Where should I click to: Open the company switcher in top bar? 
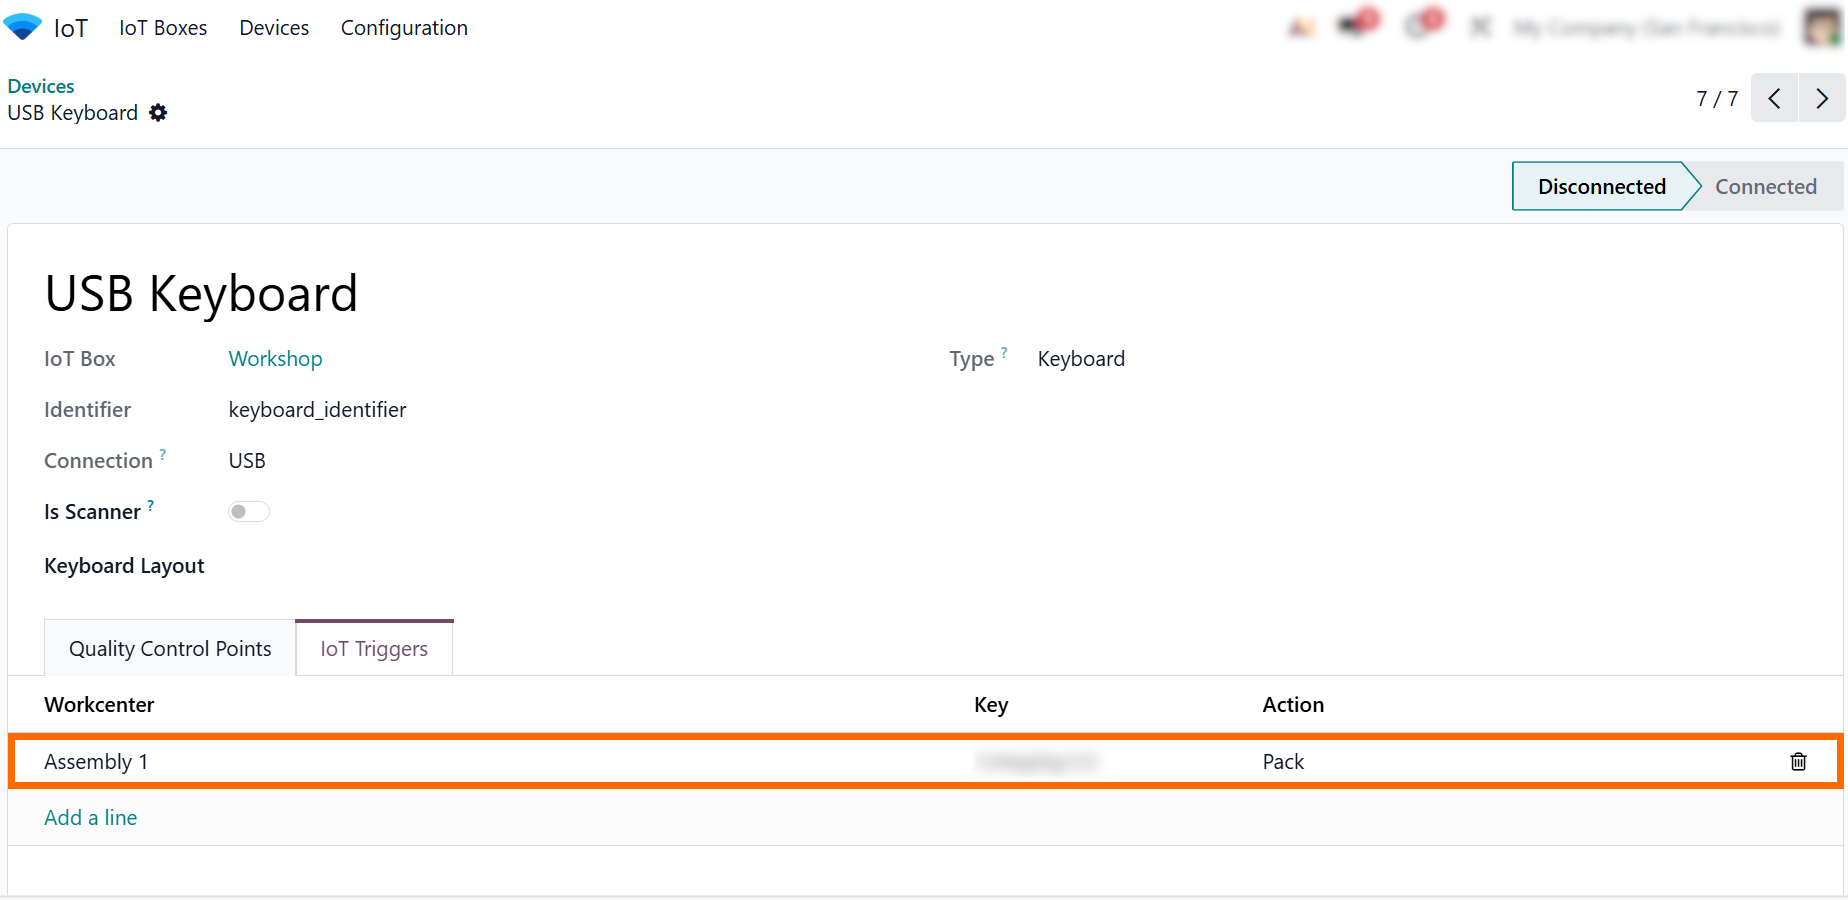pos(1645,28)
